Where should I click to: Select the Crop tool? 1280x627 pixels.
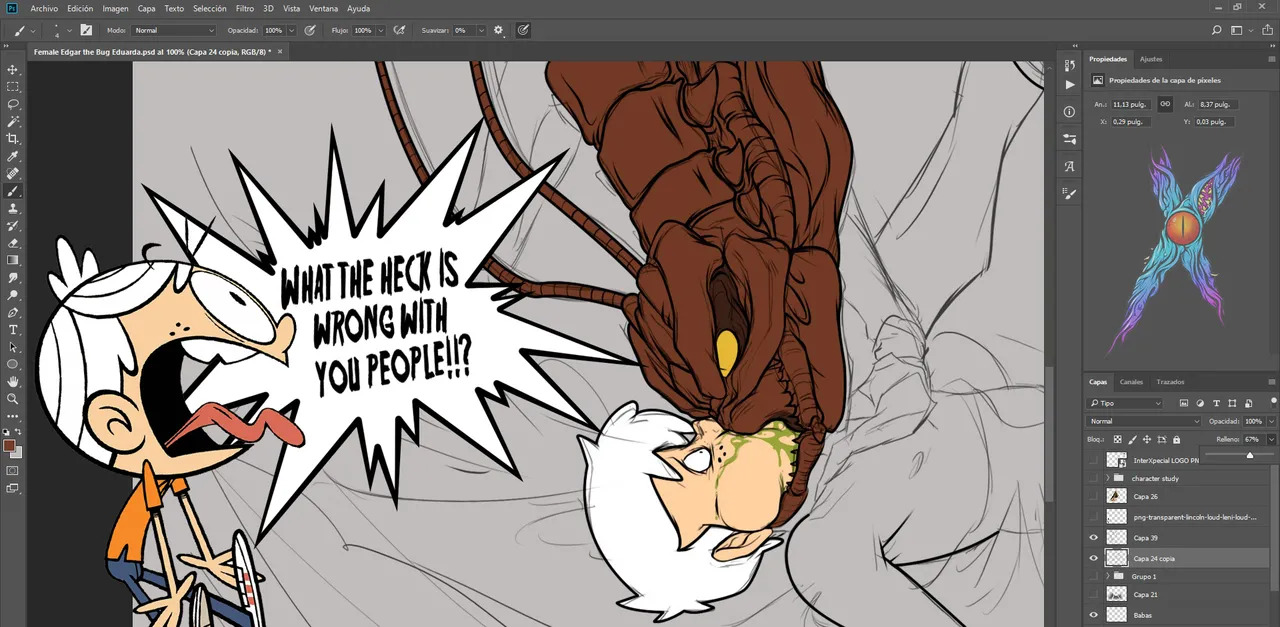coord(13,139)
